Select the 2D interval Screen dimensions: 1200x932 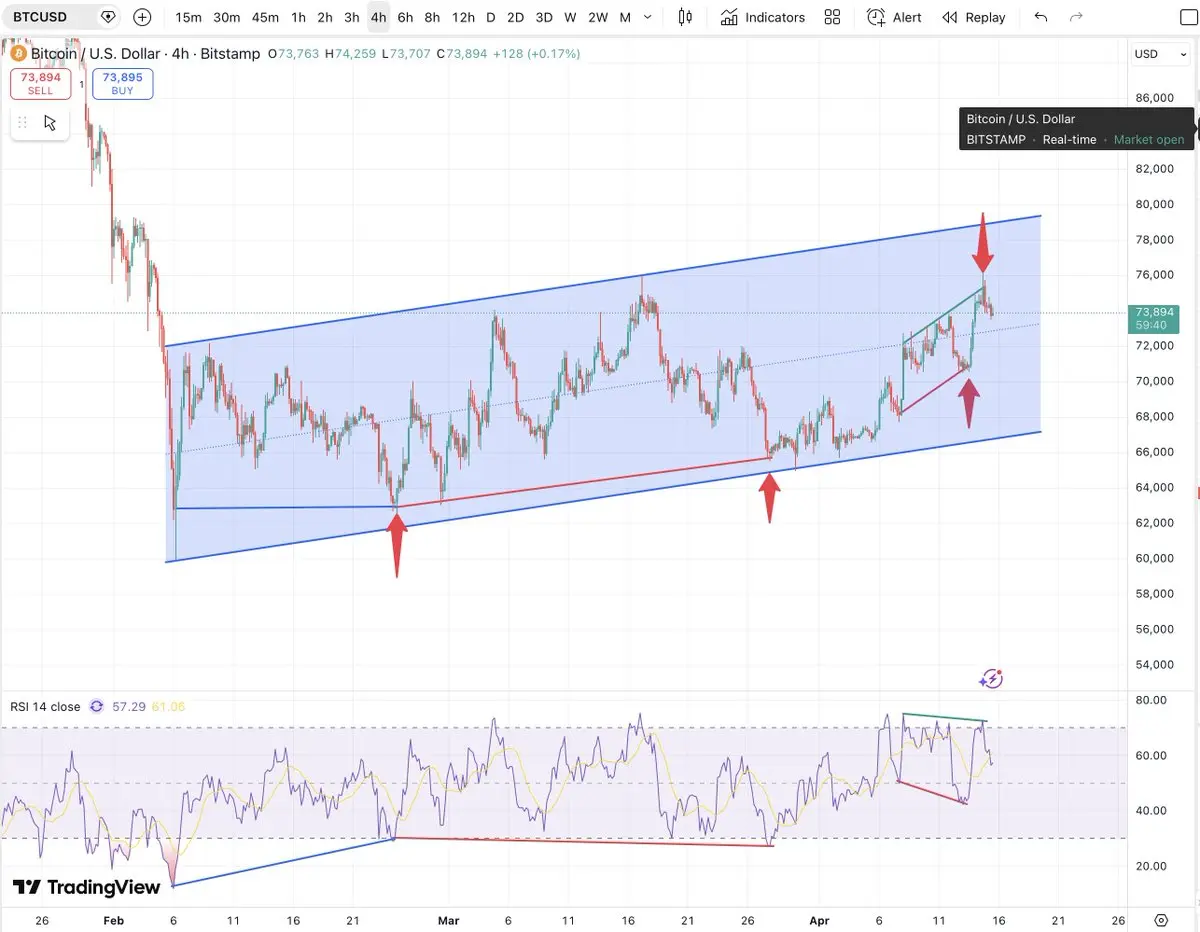515,17
